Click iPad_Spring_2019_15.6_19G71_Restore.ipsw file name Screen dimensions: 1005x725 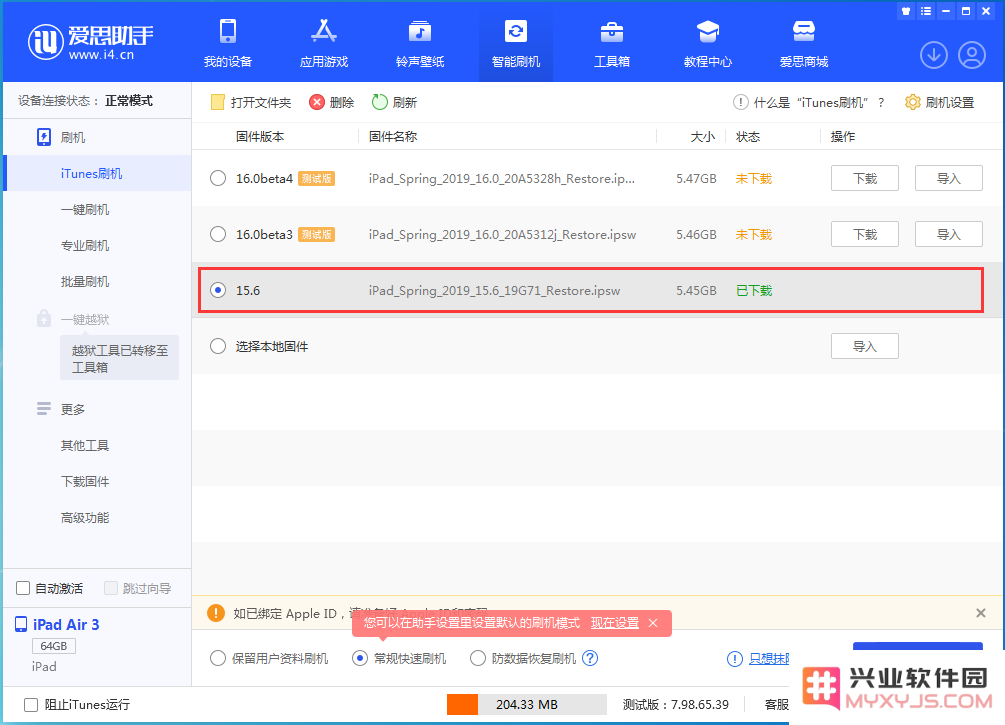[x=494, y=290]
